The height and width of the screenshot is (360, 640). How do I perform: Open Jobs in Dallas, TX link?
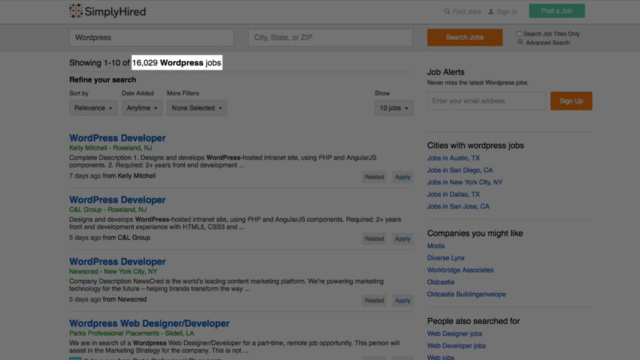tap(453, 194)
